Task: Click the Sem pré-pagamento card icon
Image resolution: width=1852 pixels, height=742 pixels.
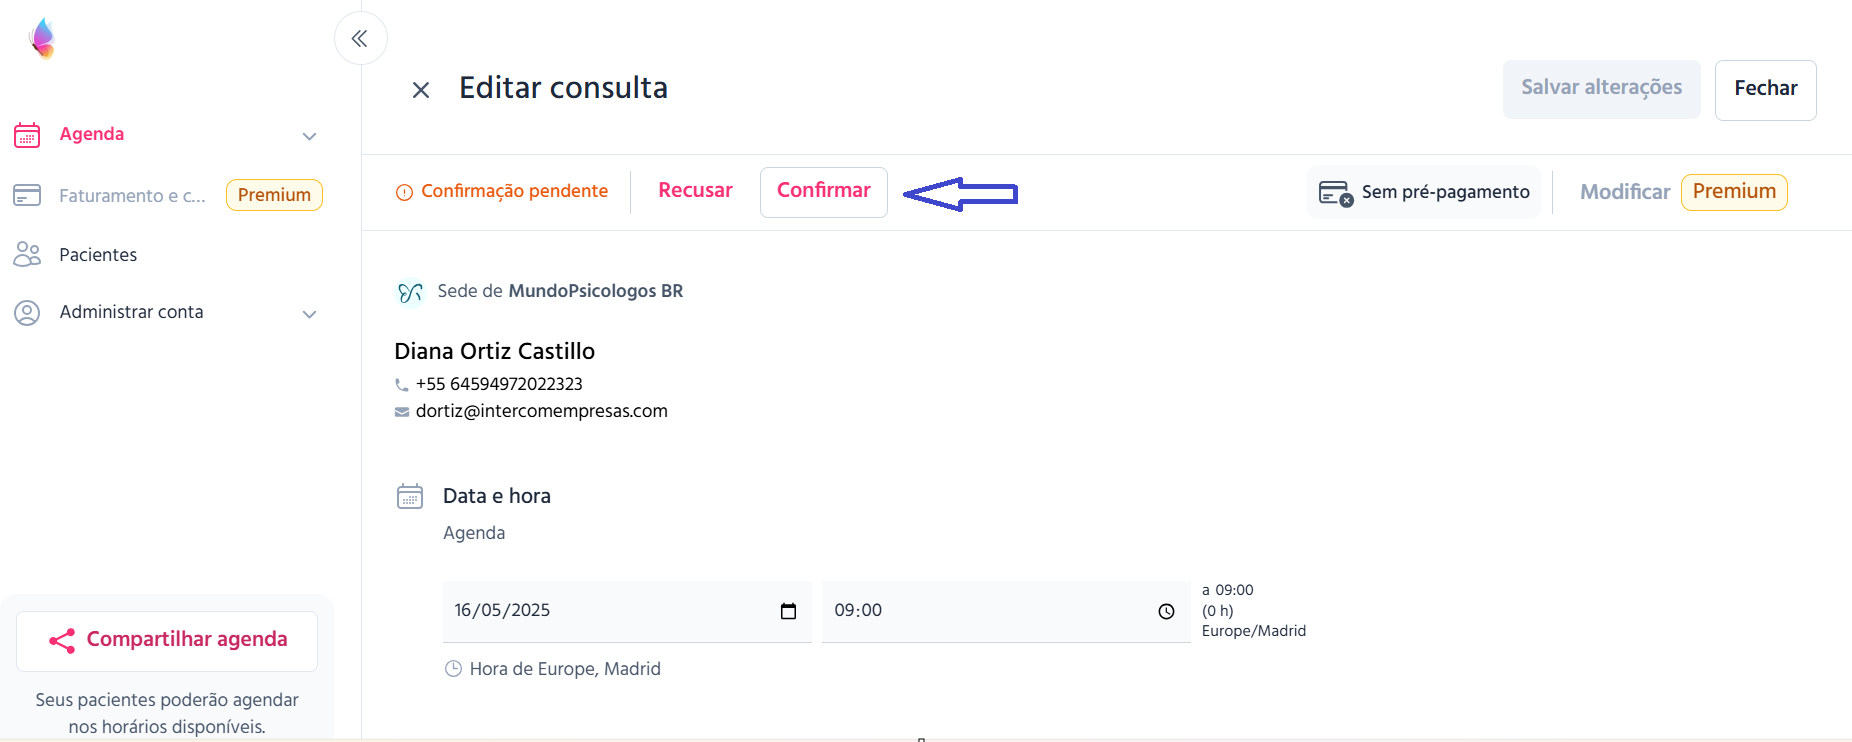Action: [x=1336, y=193]
